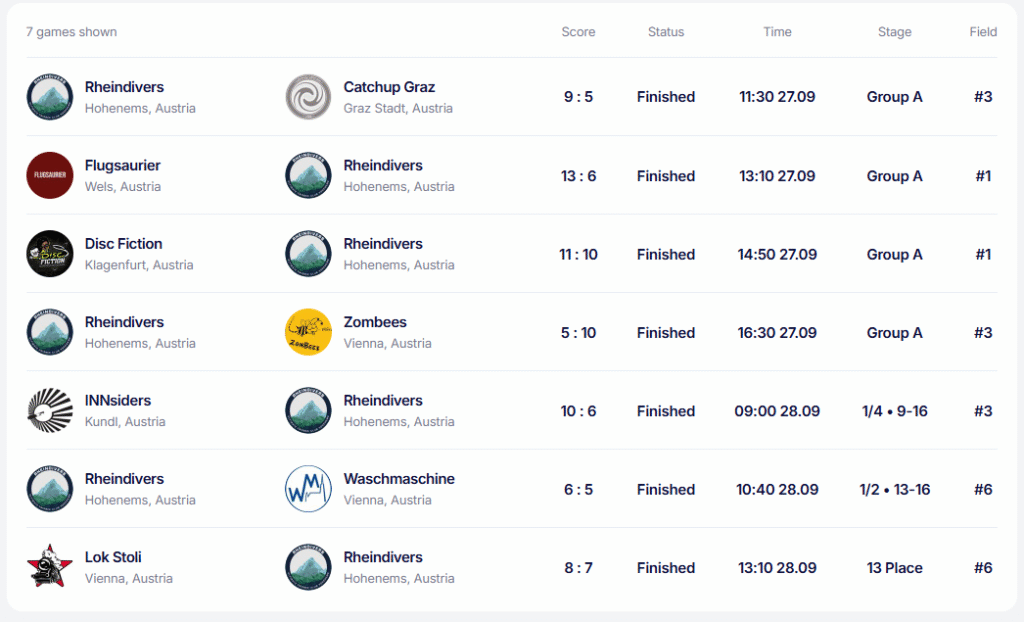Sort by the Score column header
The height and width of the screenshot is (622, 1024).
pos(578,32)
